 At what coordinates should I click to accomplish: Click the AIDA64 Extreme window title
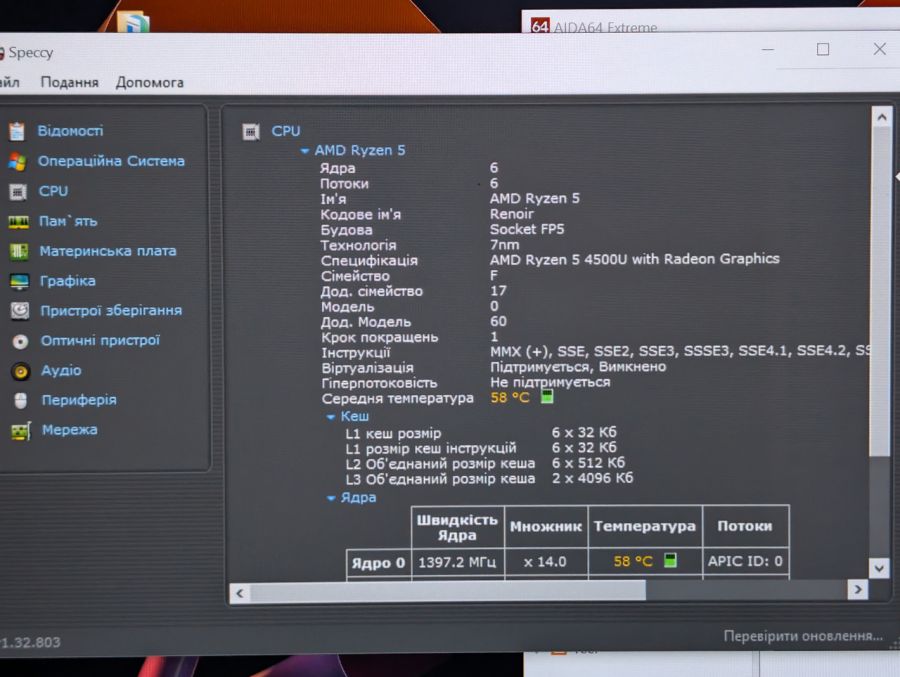click(605, 27)
